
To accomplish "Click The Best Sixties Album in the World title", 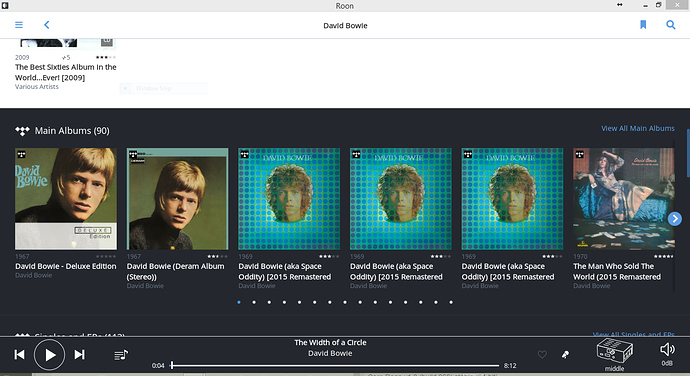I will click(x=66, y=72).
